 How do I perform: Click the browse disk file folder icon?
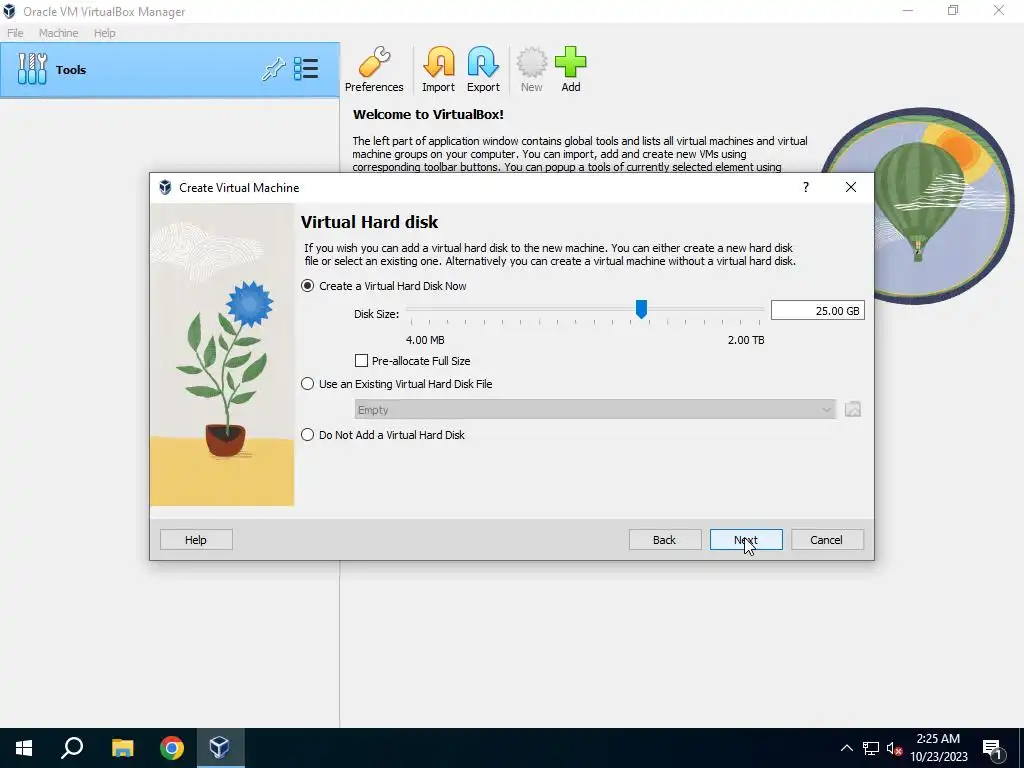tap(852, 409)
